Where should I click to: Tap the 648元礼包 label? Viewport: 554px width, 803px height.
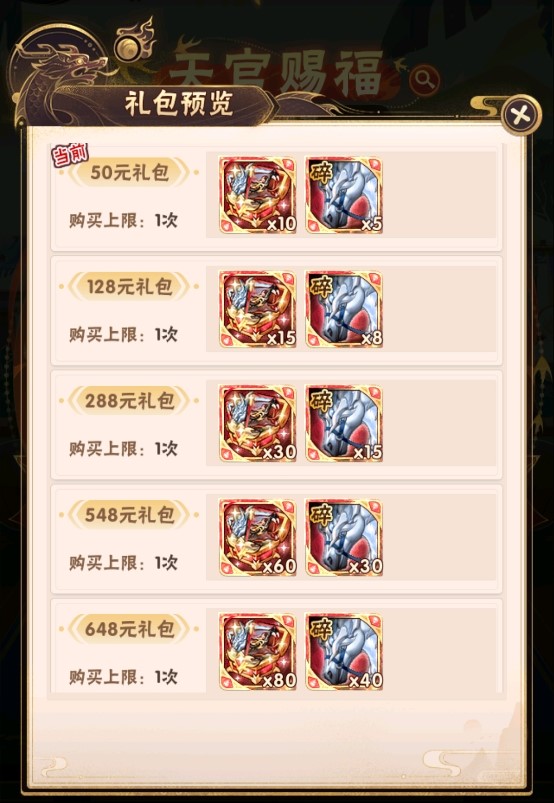pos(129,629)
